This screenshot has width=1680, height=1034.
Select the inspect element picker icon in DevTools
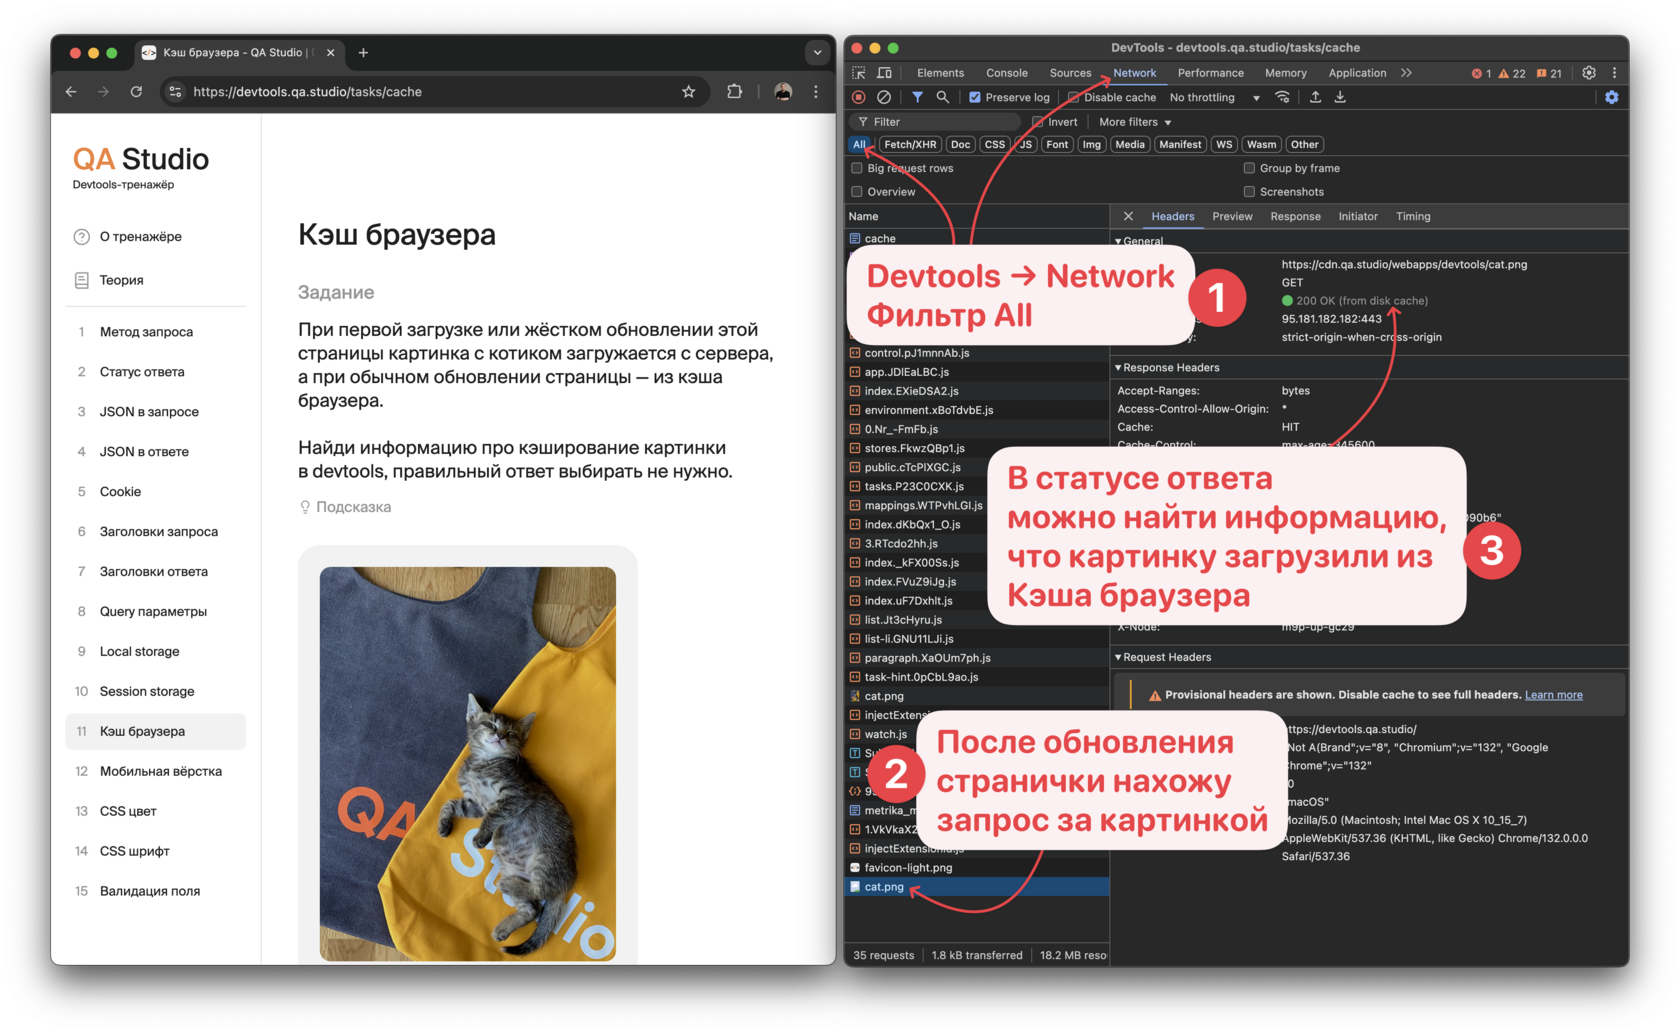(x=859, y=73)
